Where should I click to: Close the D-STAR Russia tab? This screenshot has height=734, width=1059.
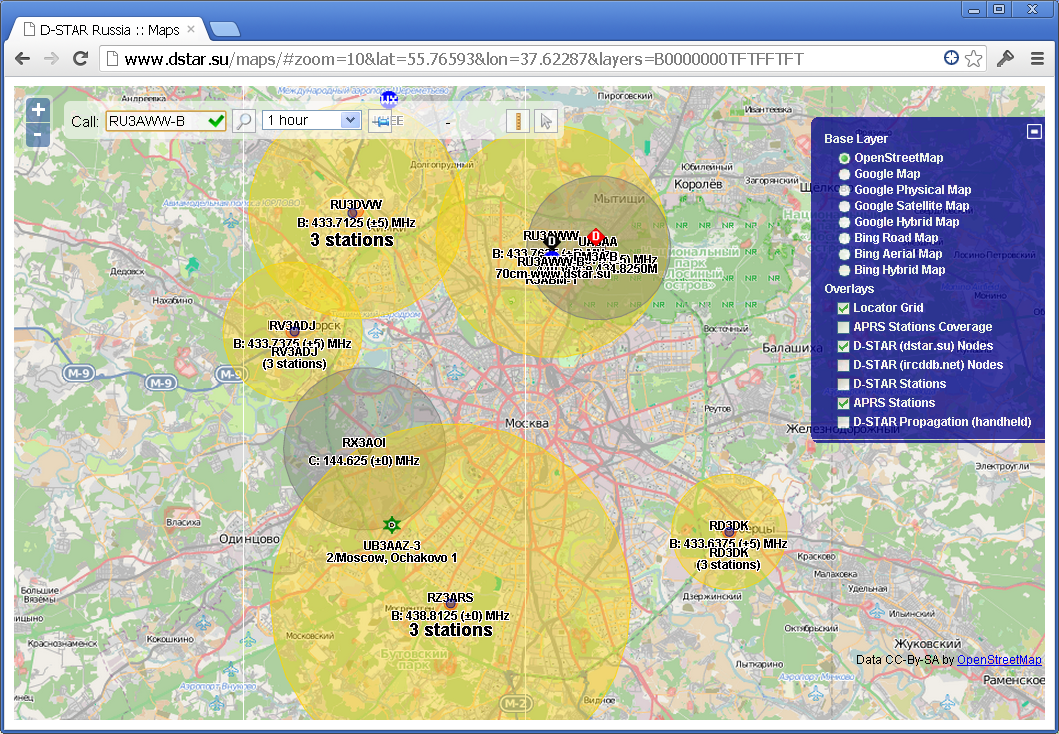[x=191, y=29]
